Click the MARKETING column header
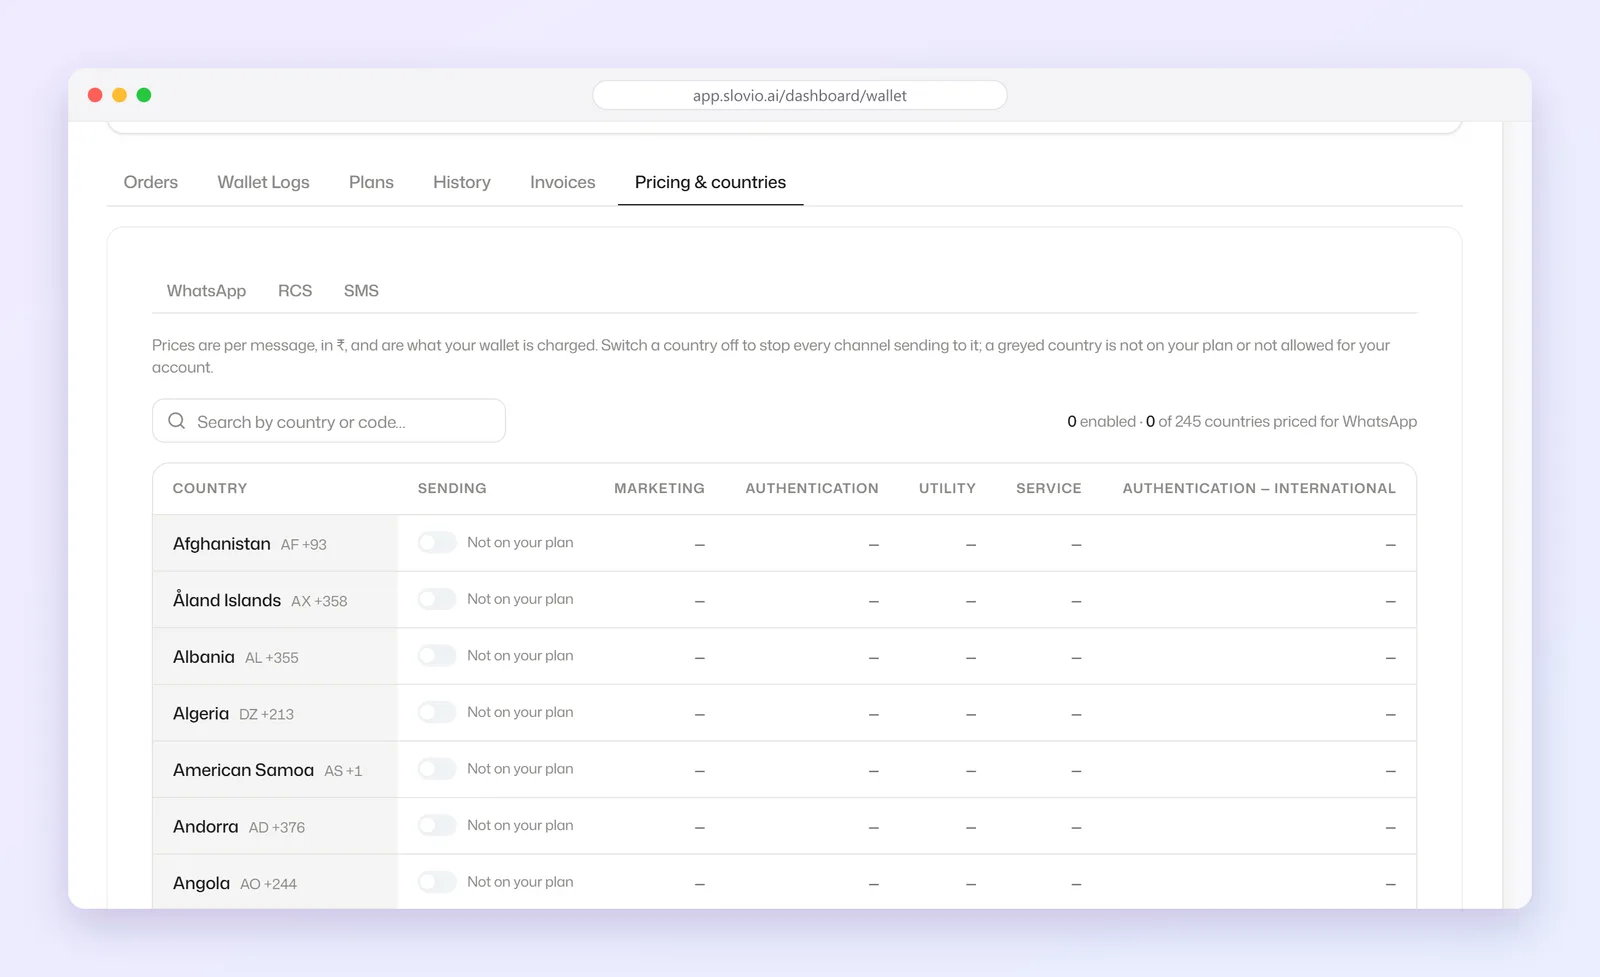Viewport: 1600px width, 977px height. (x=659, y=488)
